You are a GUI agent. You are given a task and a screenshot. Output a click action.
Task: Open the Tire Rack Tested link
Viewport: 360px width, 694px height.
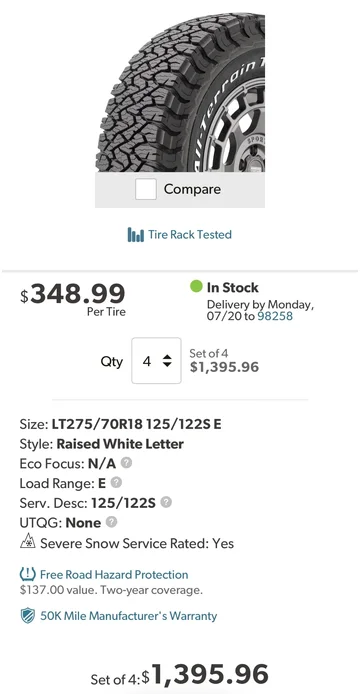[190, 234]
